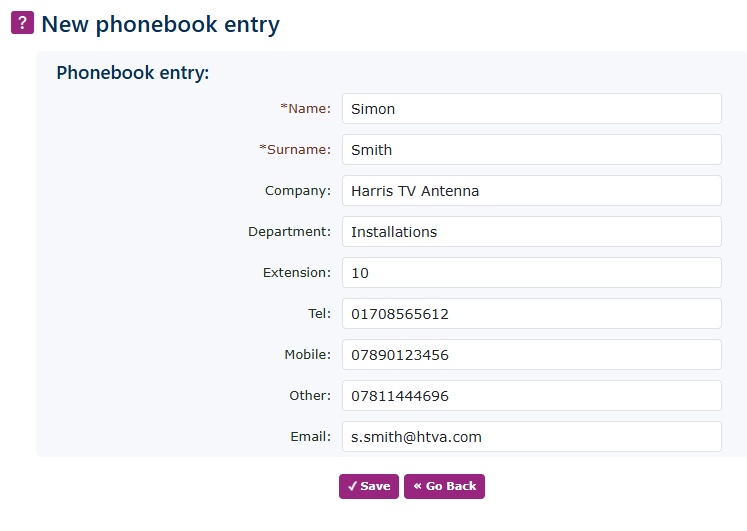747x531 pixels.
Task: Click the Mobile label text
Action: coord(307,355)
